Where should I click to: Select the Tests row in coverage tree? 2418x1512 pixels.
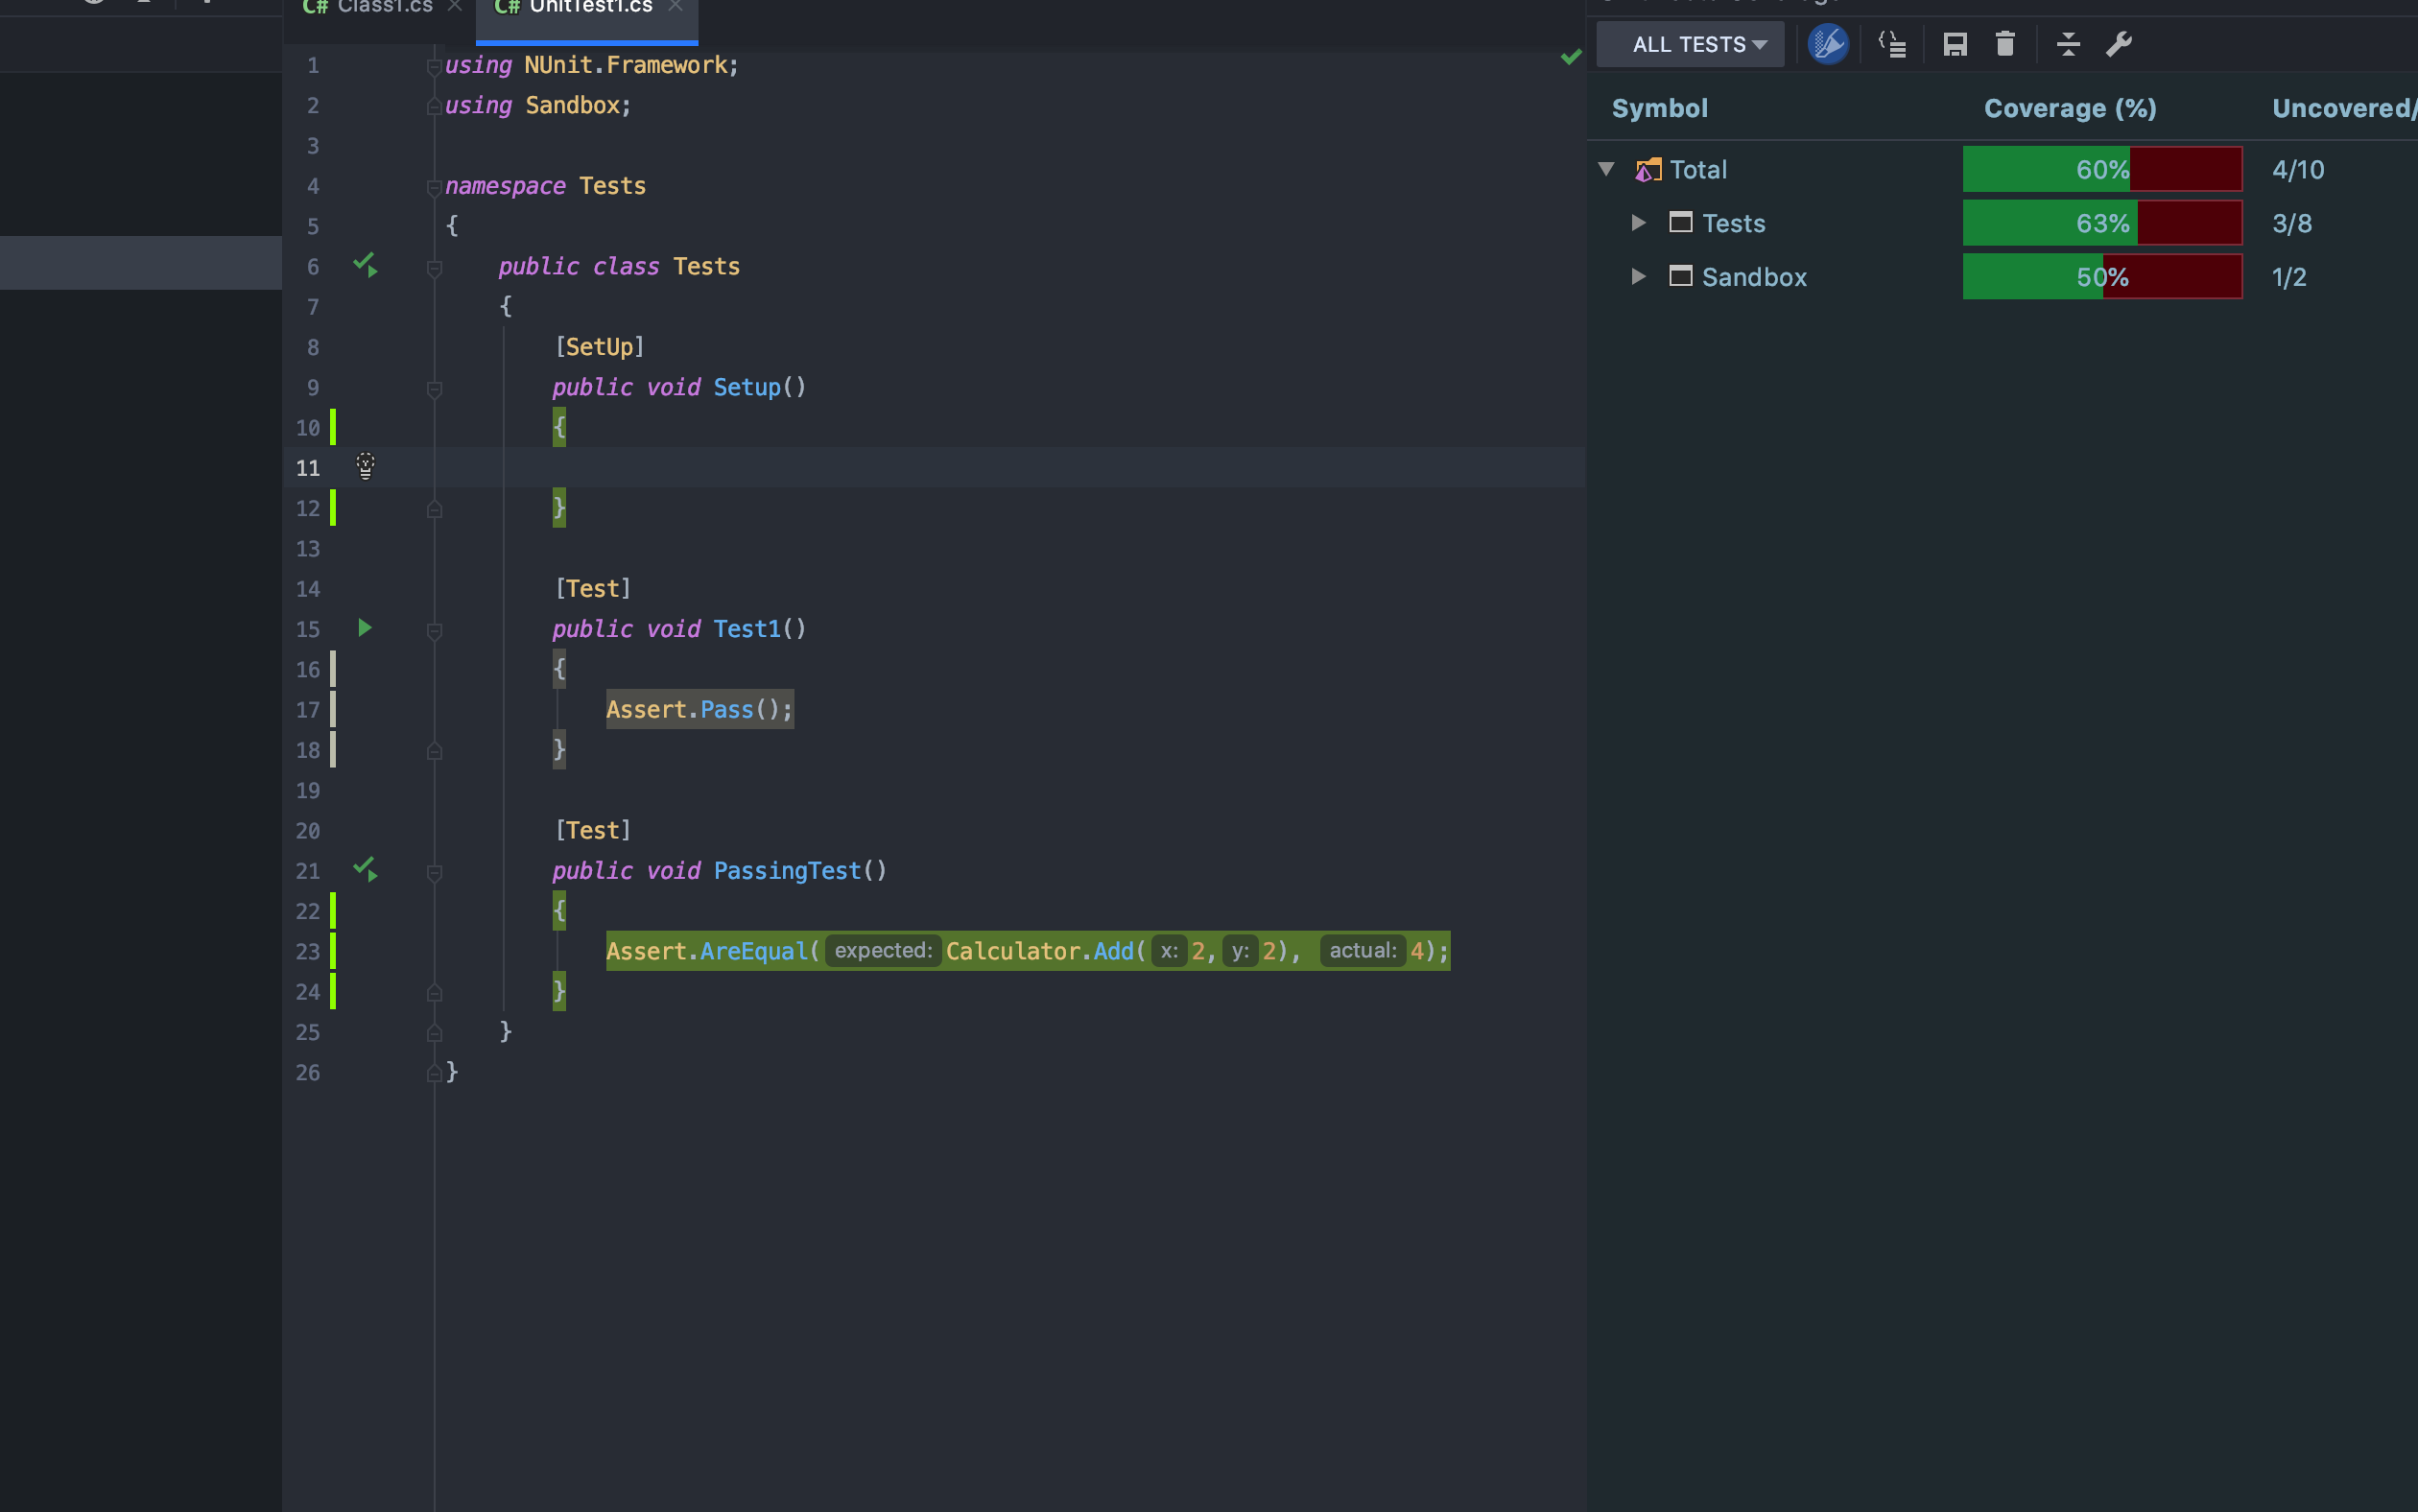[2003, 223]
